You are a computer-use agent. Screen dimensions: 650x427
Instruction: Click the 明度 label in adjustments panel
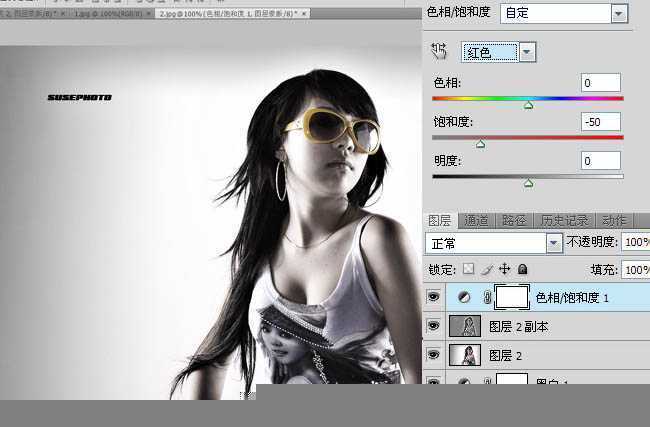[447, 160]
